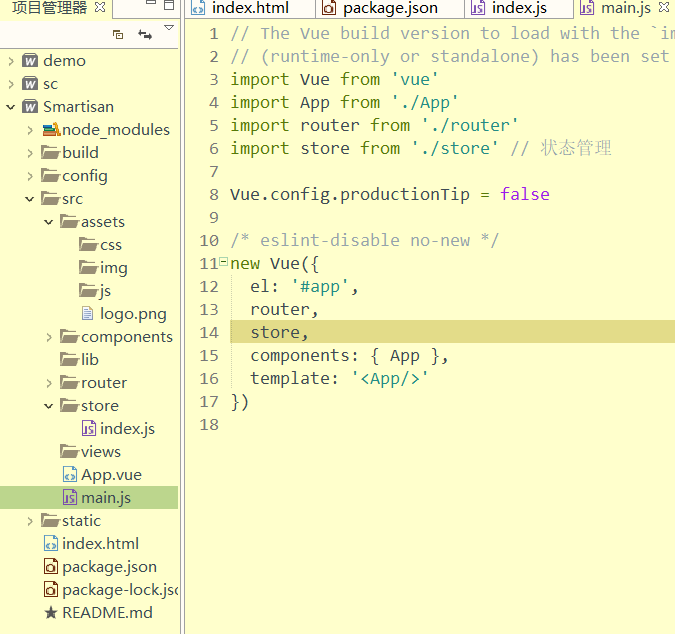Toggle Link with Editor arrows icon

145,34
